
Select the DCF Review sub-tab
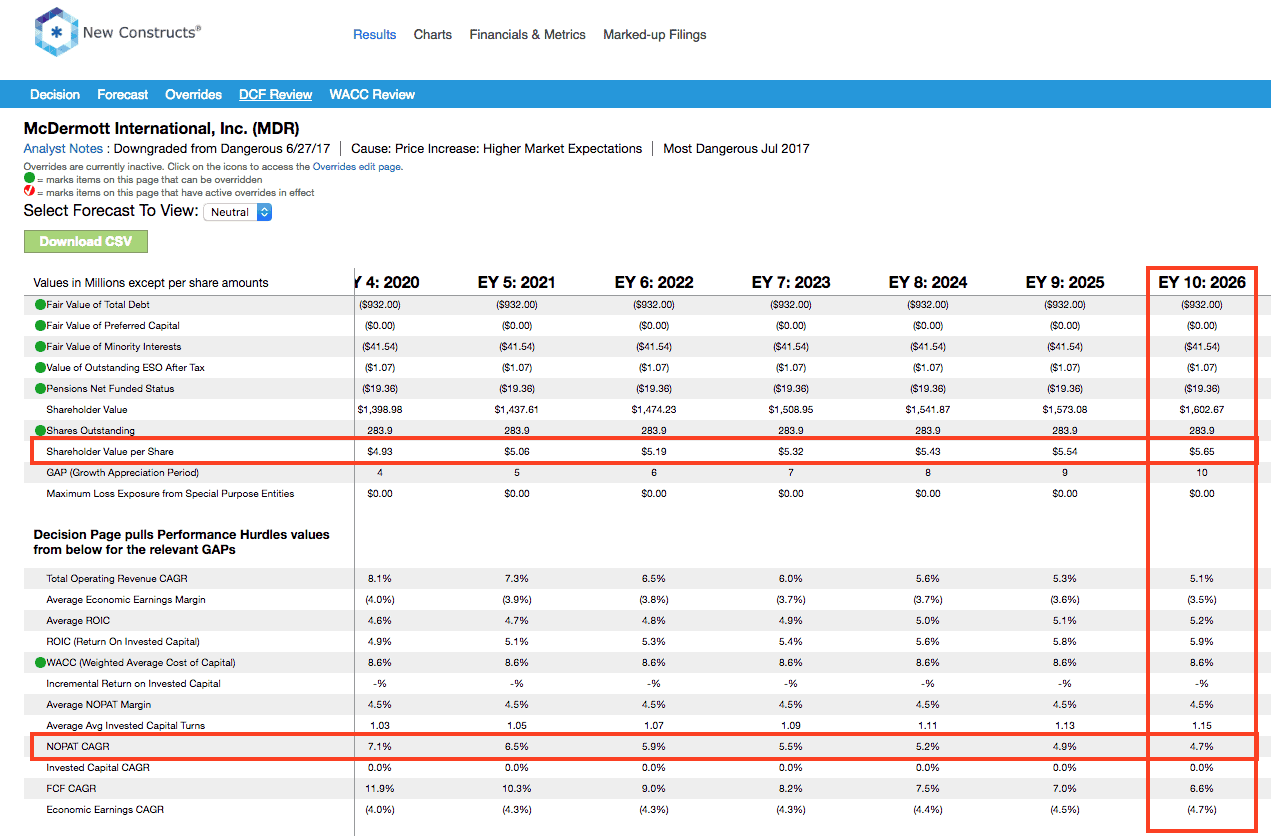276,95
